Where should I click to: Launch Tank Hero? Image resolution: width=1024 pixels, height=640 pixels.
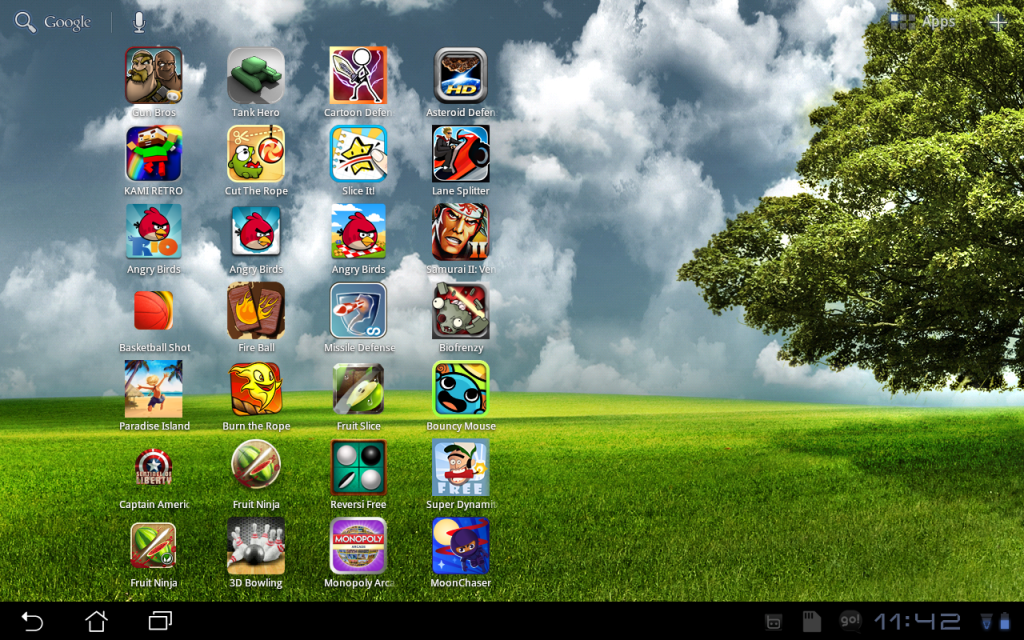[256, 76]
